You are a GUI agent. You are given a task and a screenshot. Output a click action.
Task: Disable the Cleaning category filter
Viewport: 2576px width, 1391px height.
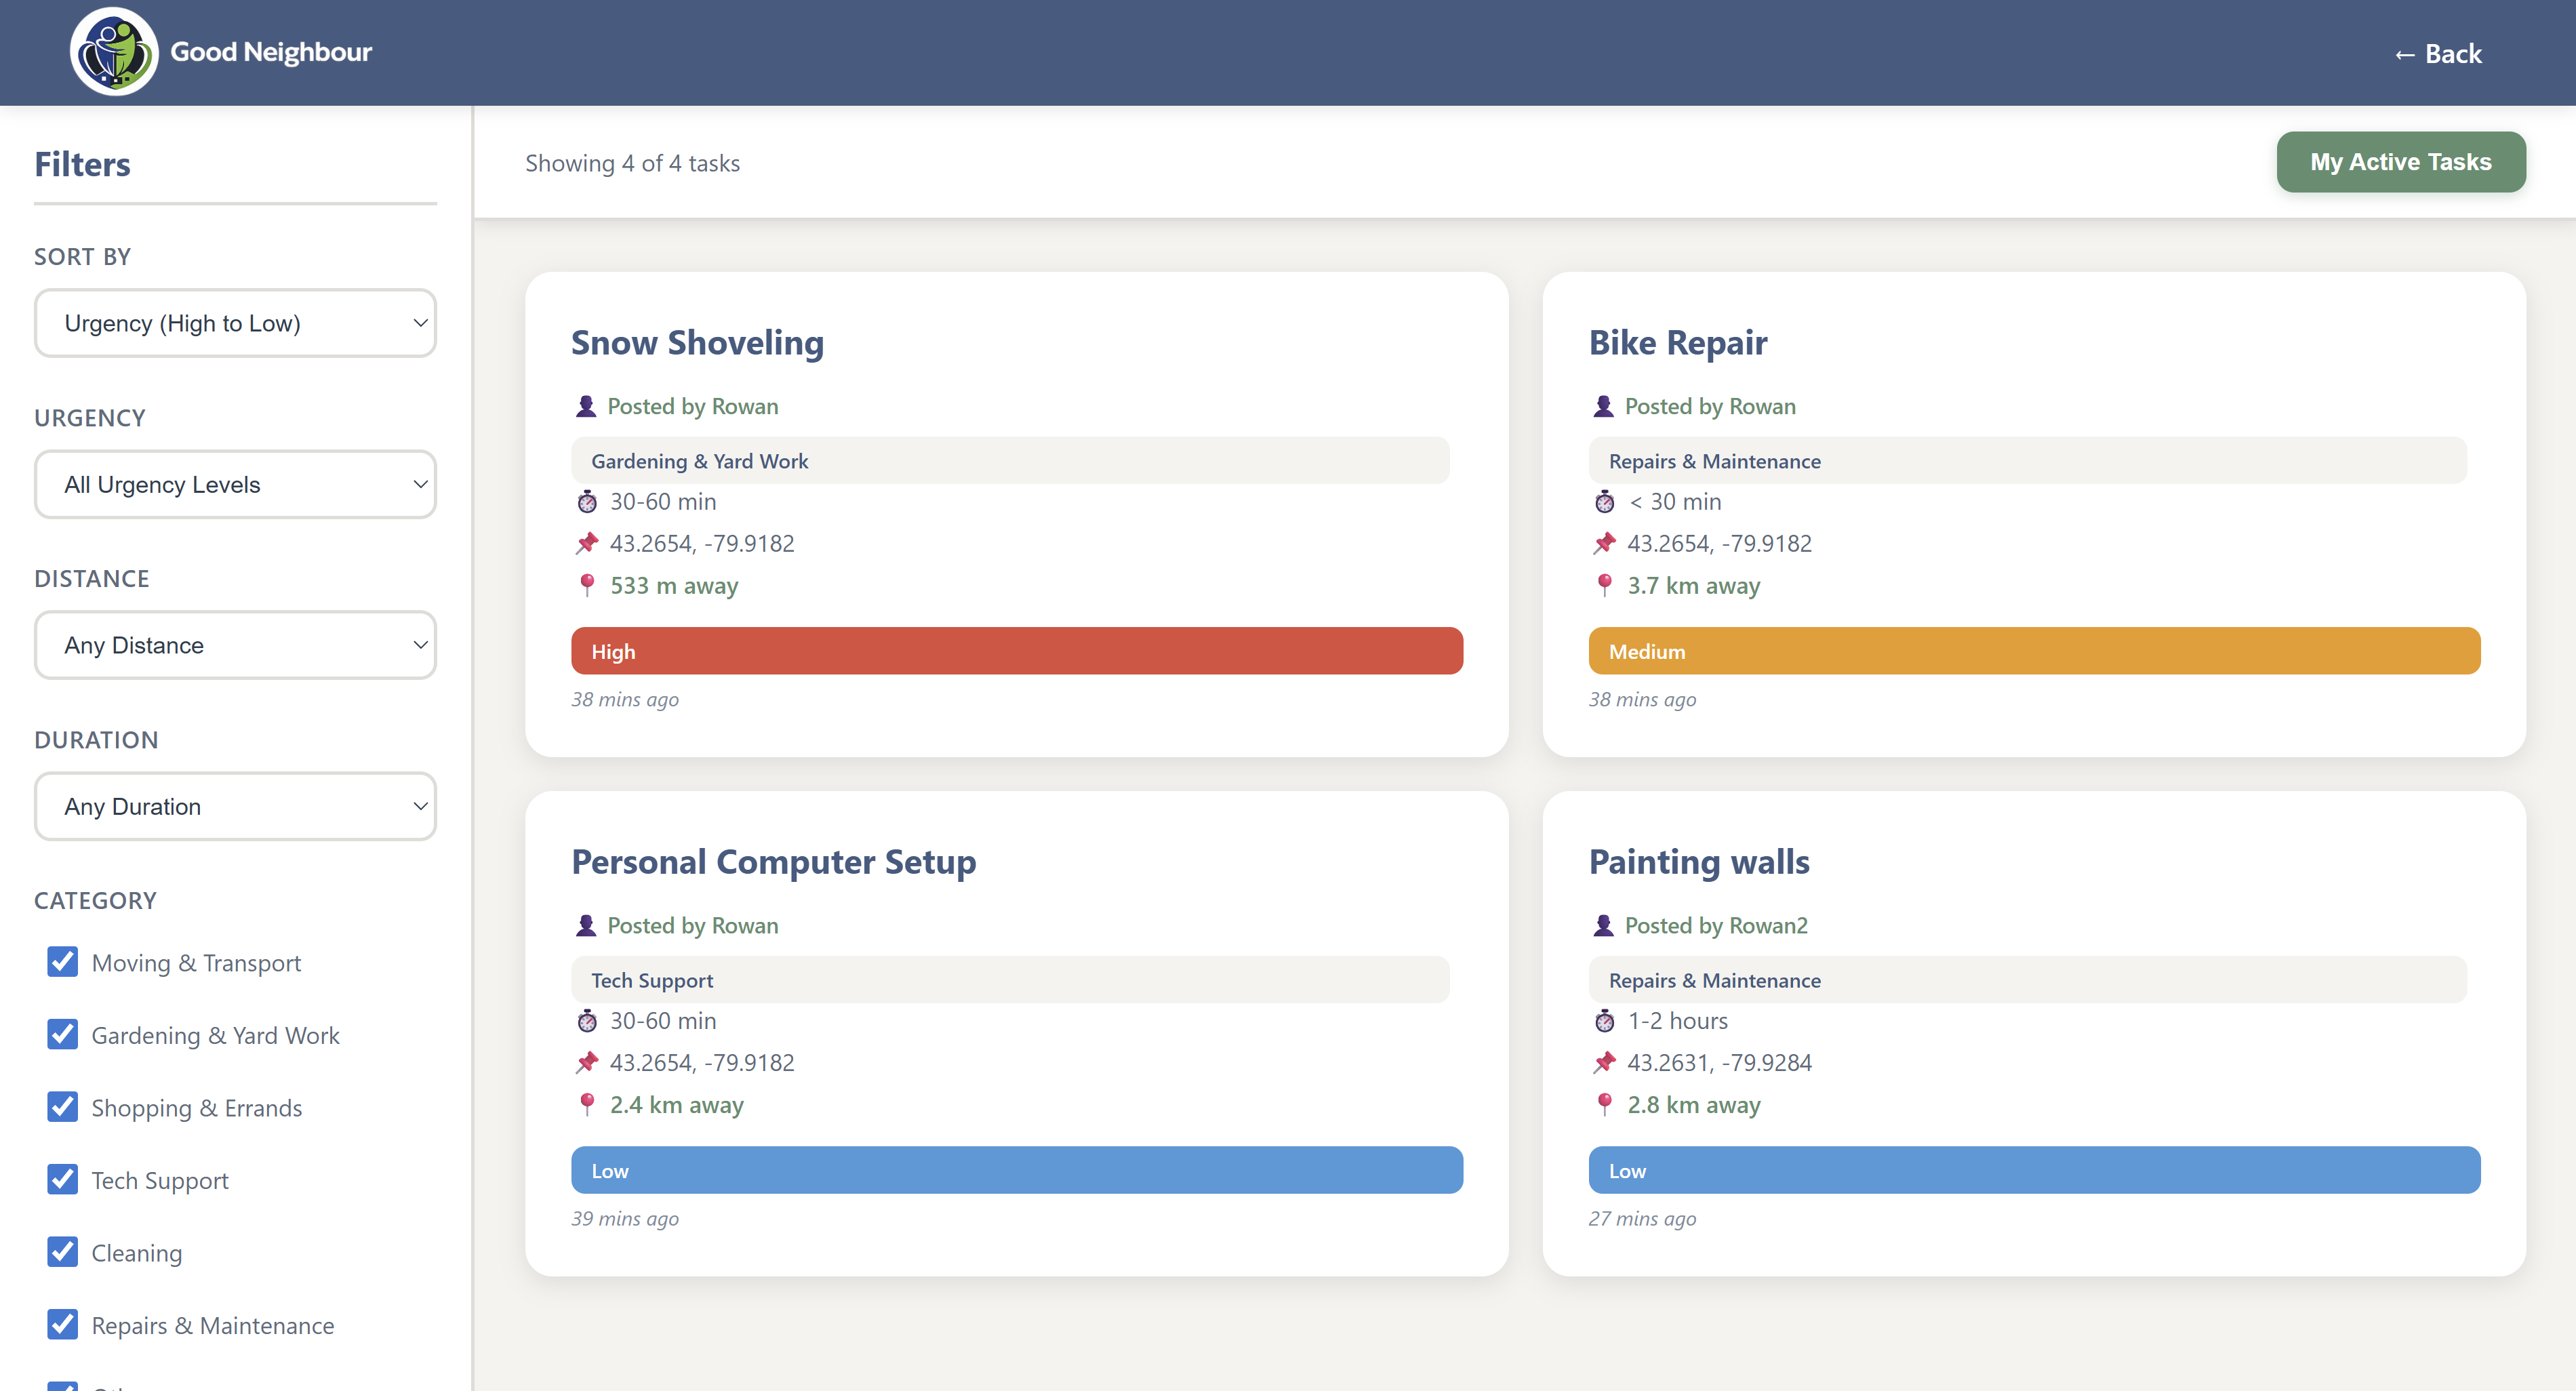[x=63, y=1252]
